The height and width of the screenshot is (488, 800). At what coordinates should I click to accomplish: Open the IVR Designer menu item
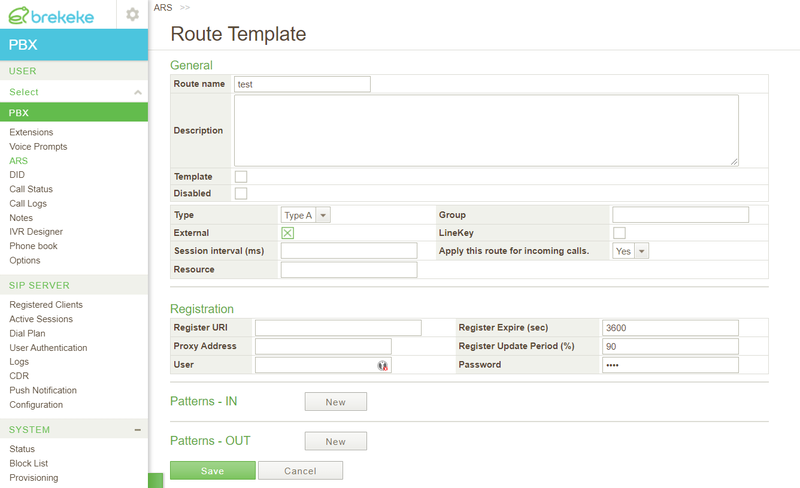click(x=36, y=232)
